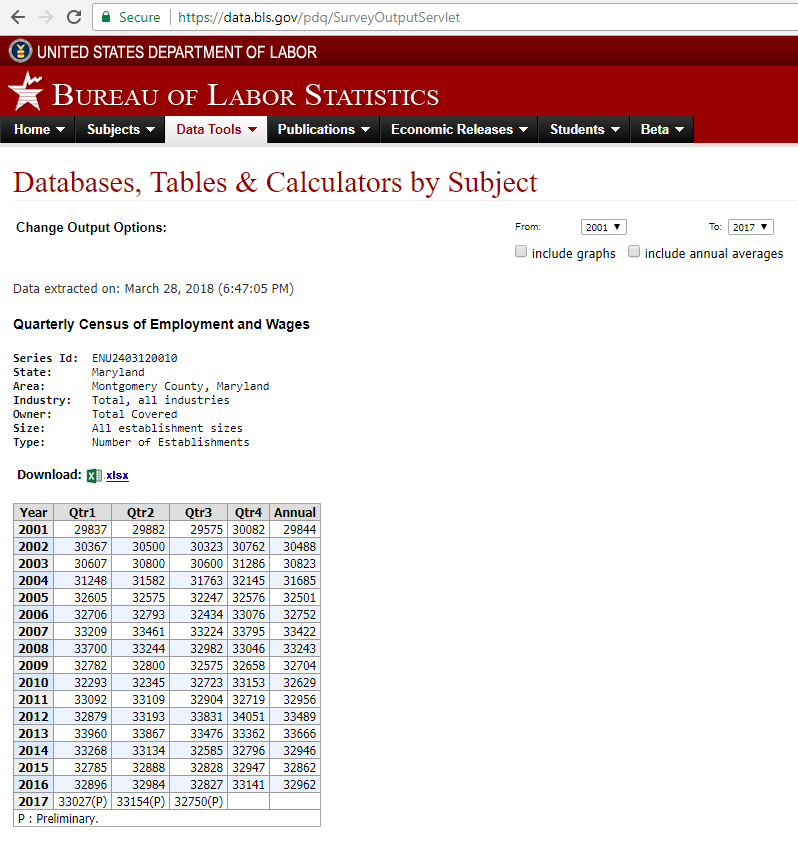The height and width of the screenshot is (842, 798).
Task: Click the Quarterly Census of Employment and Wages heading
Action: click(161, 324)
